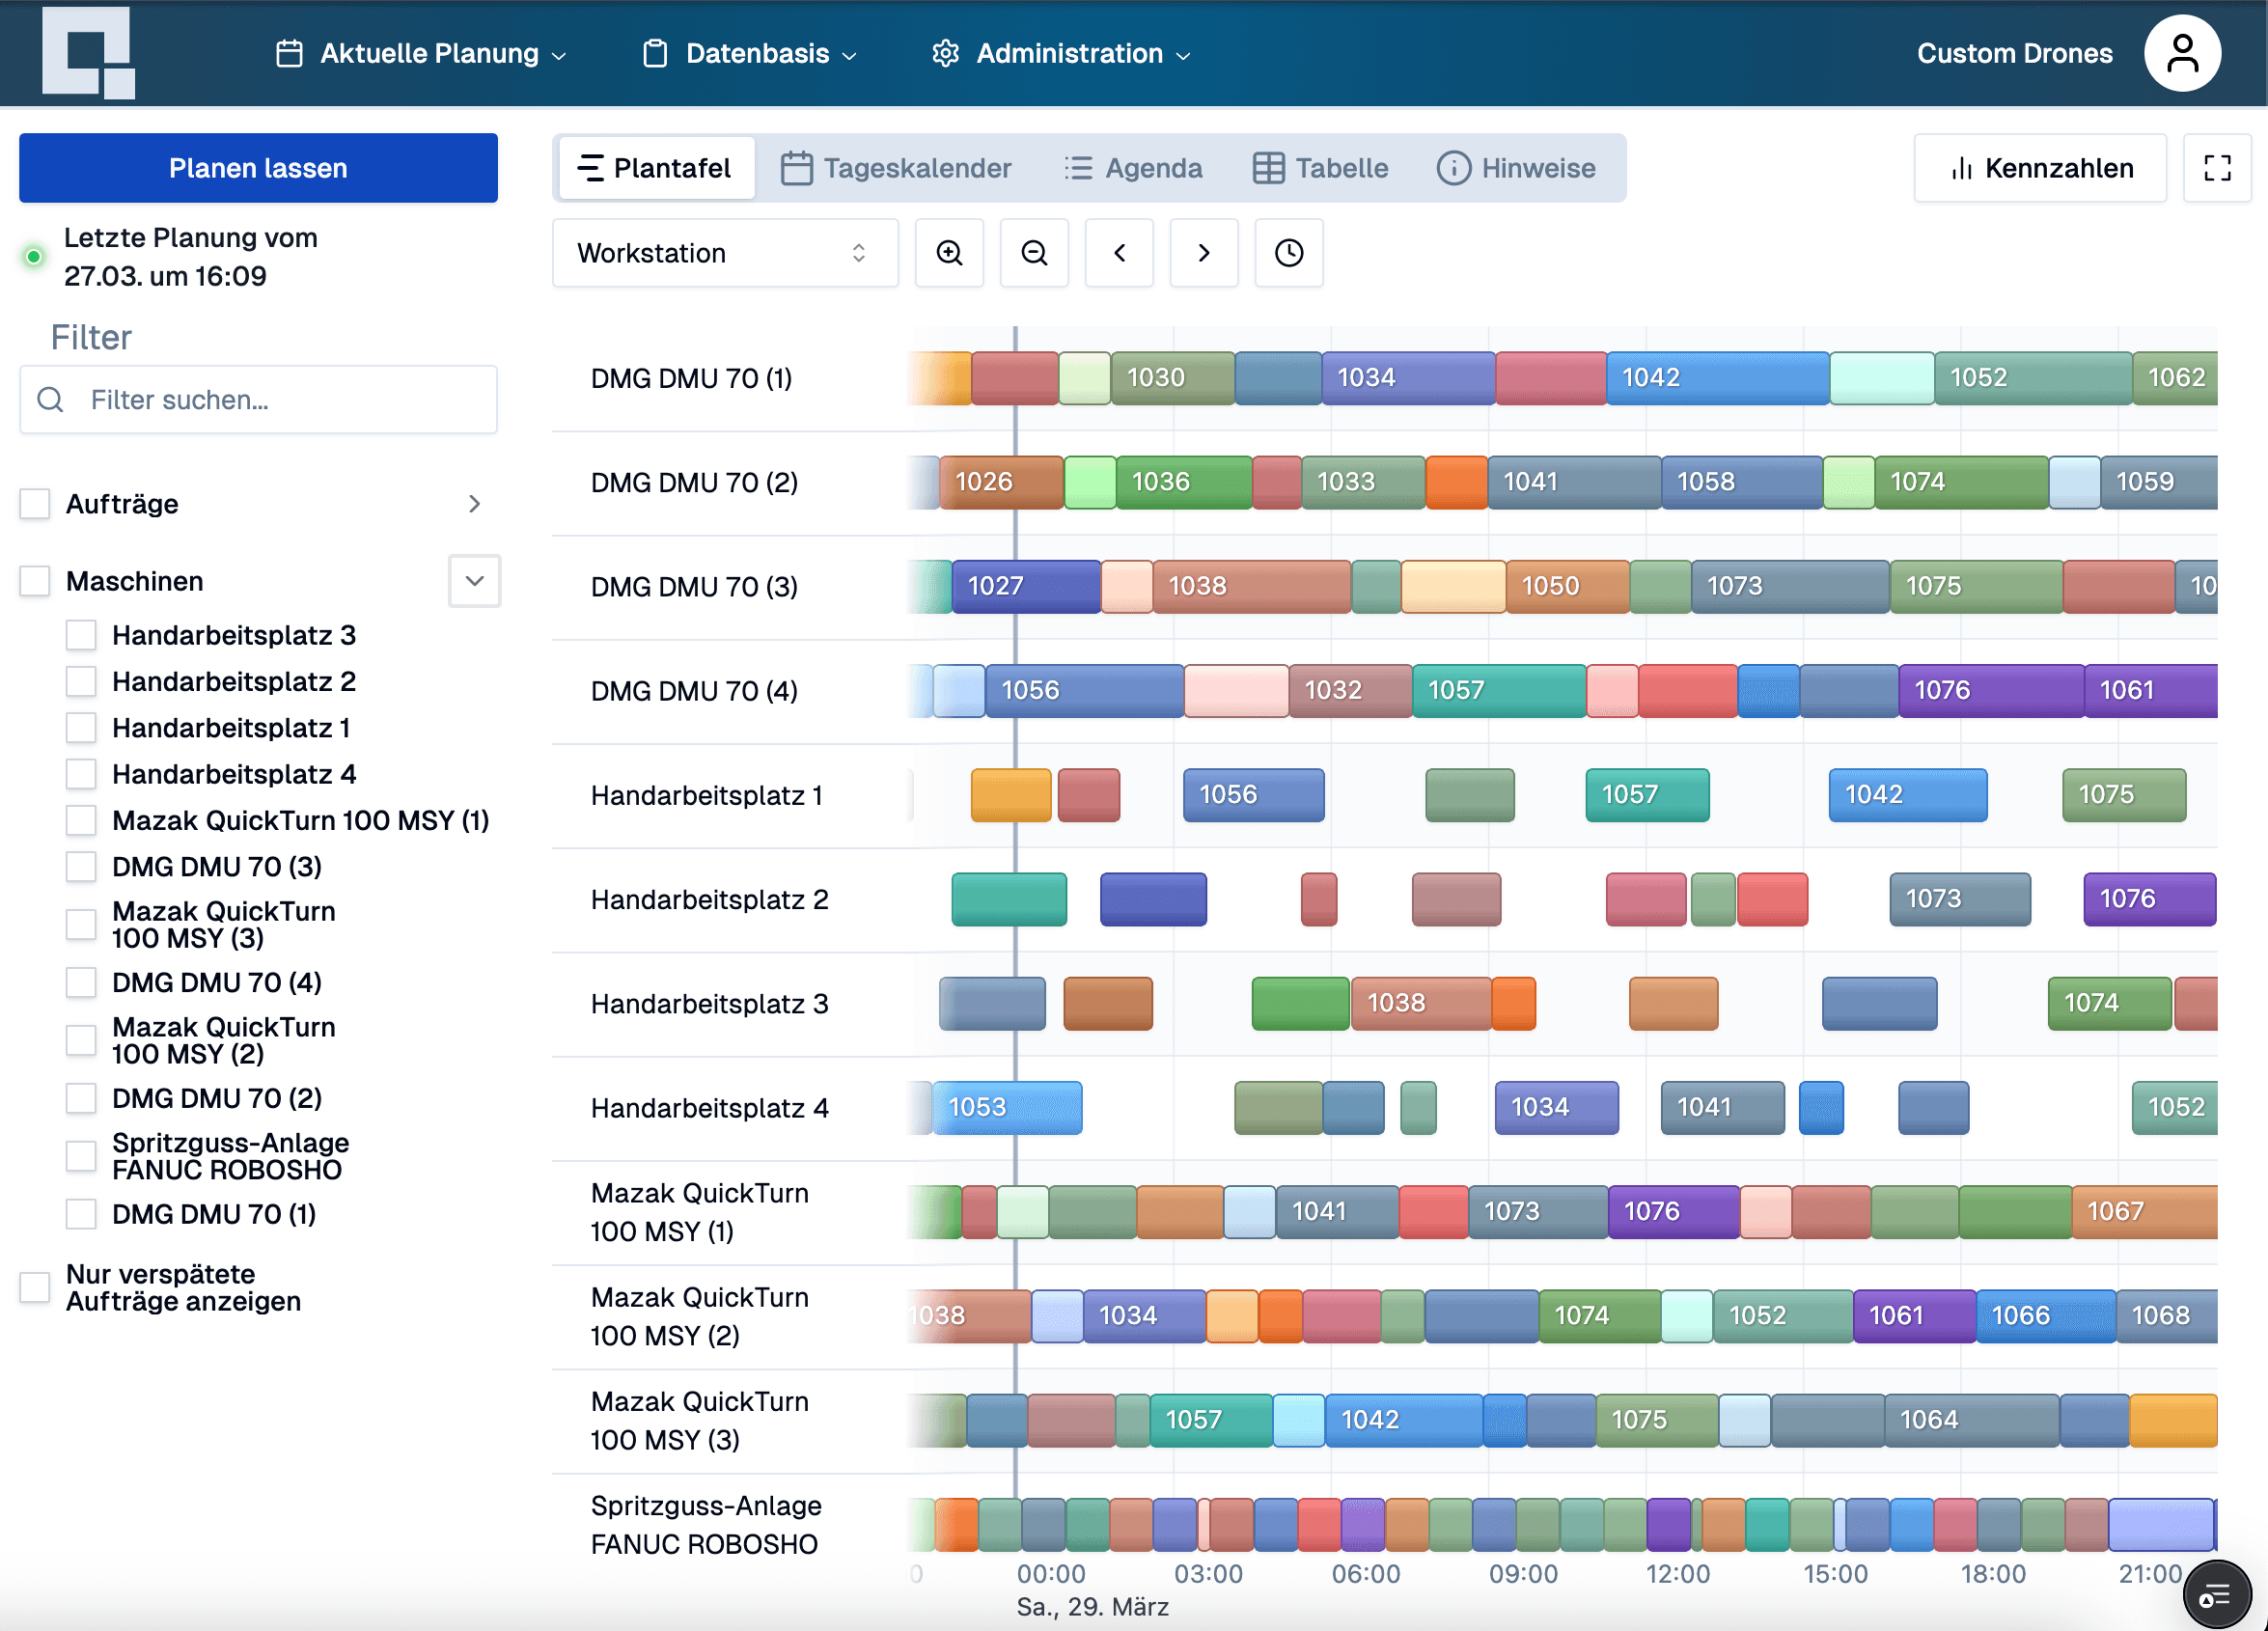Viewport: 2268px width, 1631px height.
Task: Click the clock jump-to-now icon
Action: tap(1289, 253)
